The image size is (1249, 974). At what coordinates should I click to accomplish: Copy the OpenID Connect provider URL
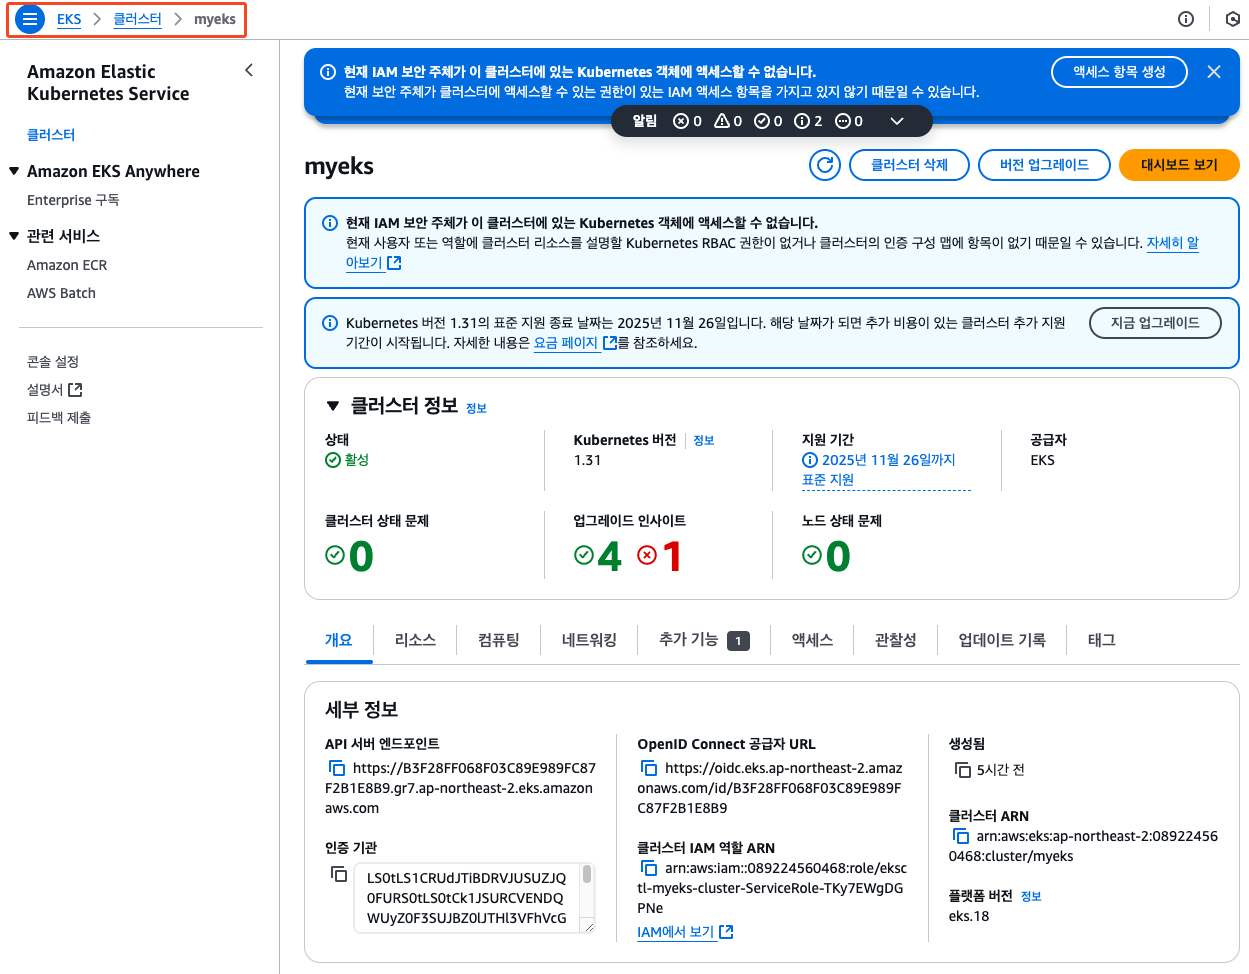[649, 768]
